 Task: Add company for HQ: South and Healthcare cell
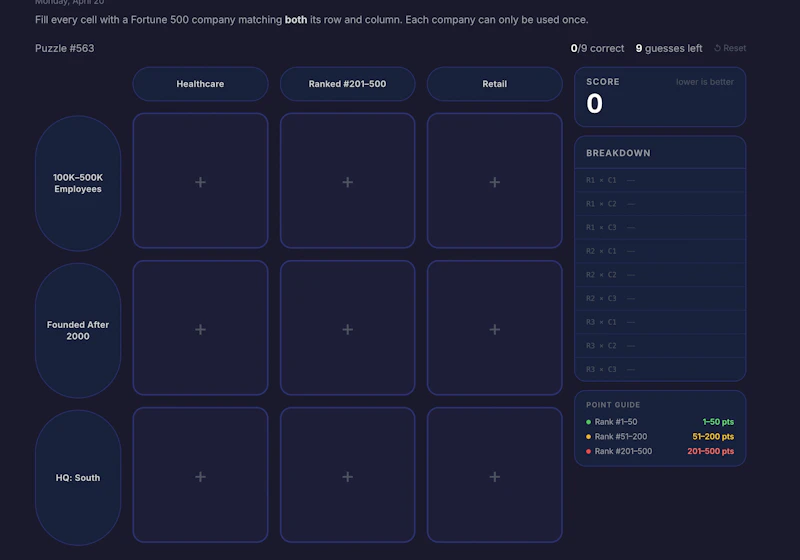click(201, 475)
